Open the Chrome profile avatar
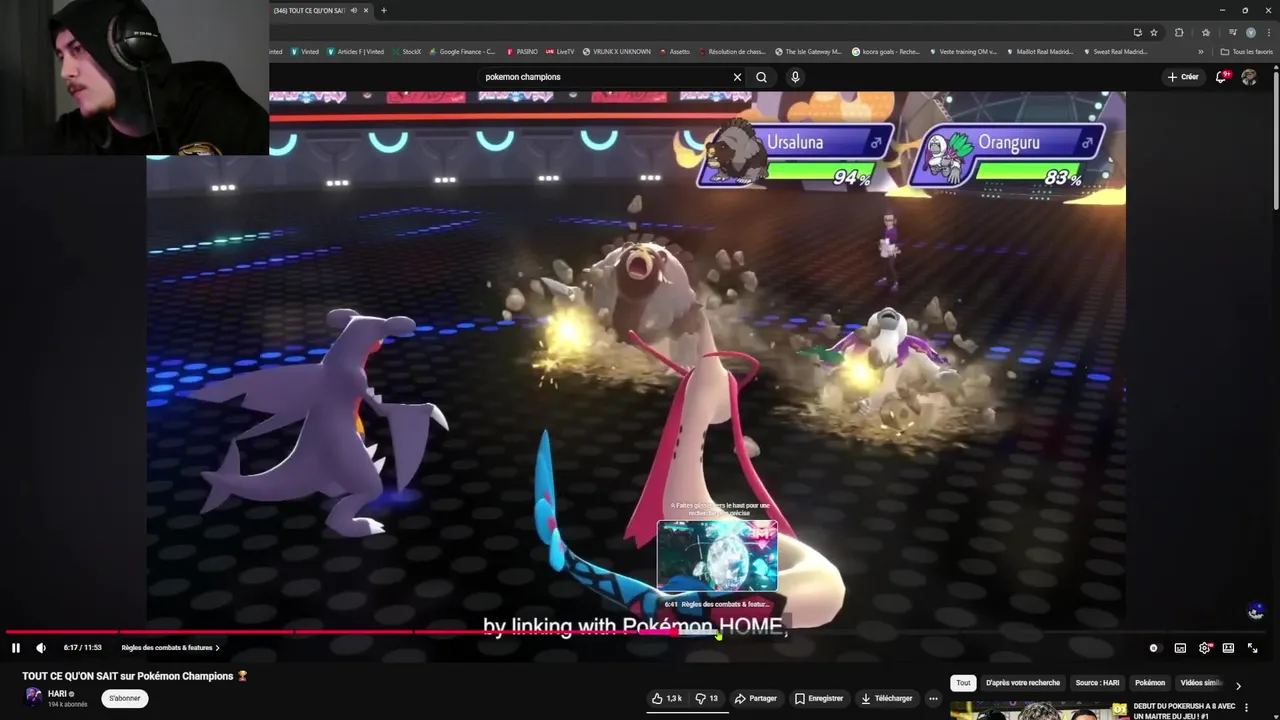Viewport: 1280px width, 720px height. click(x=1250, y=32)
